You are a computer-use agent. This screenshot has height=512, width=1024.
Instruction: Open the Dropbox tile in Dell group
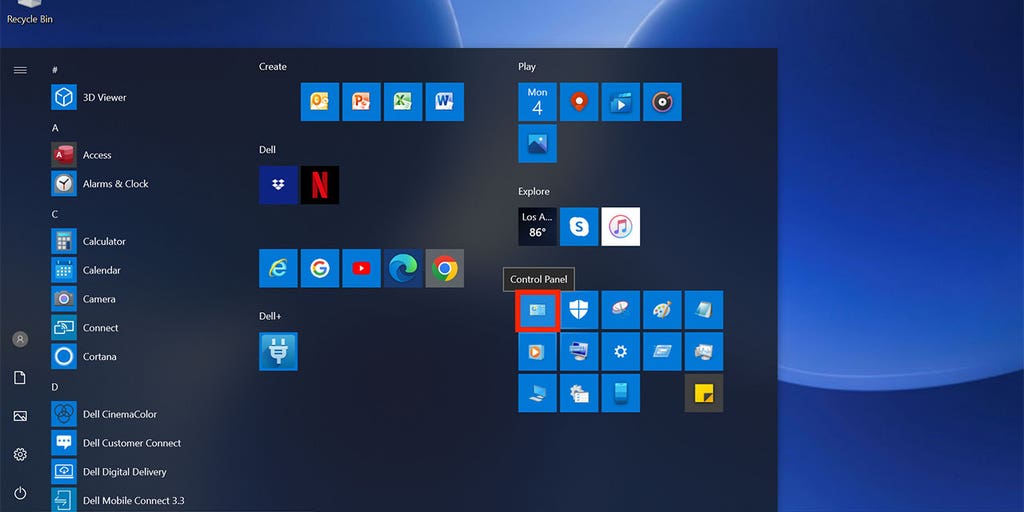point(278,185)
